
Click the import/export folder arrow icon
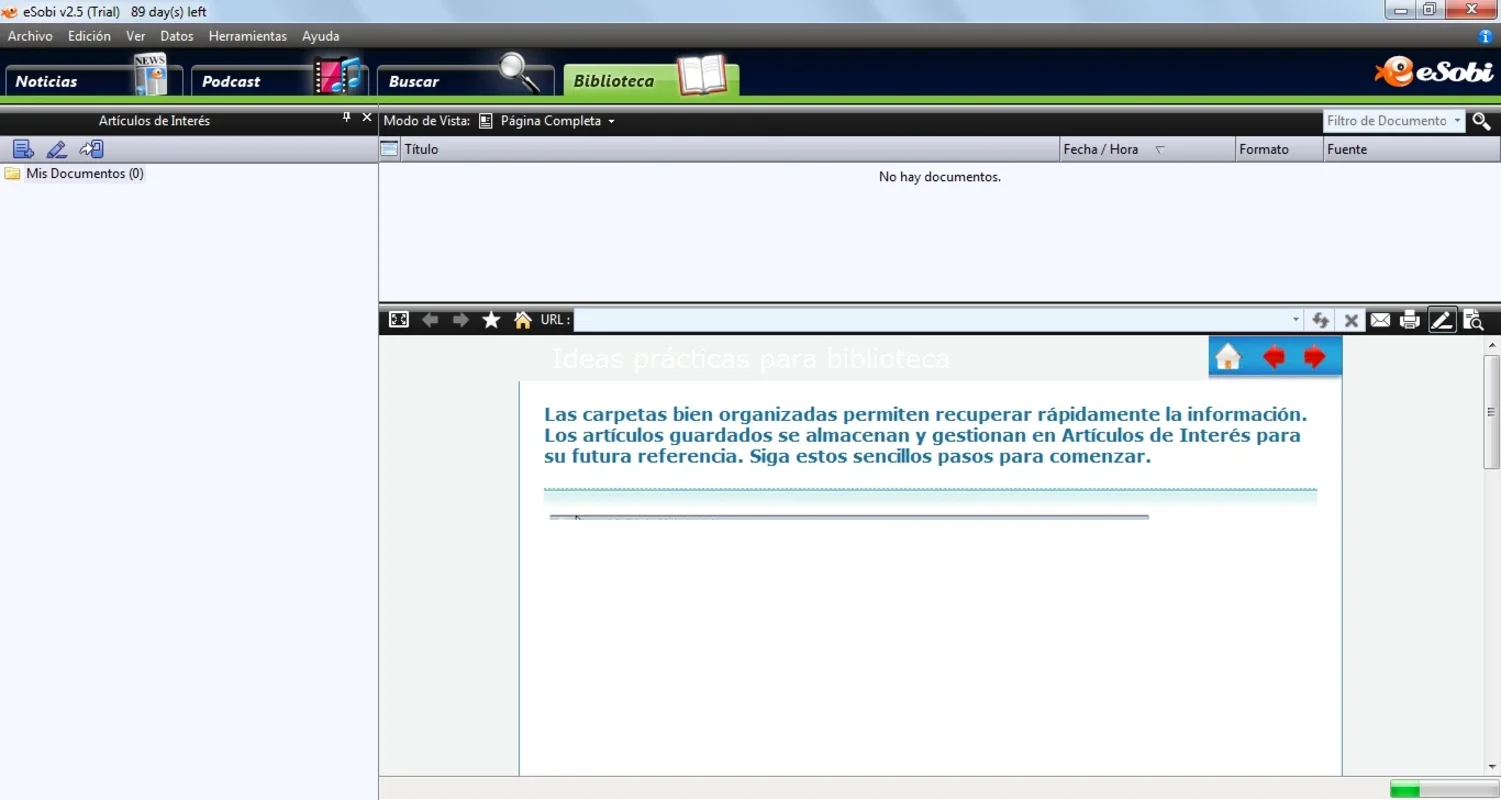[91, 150]
